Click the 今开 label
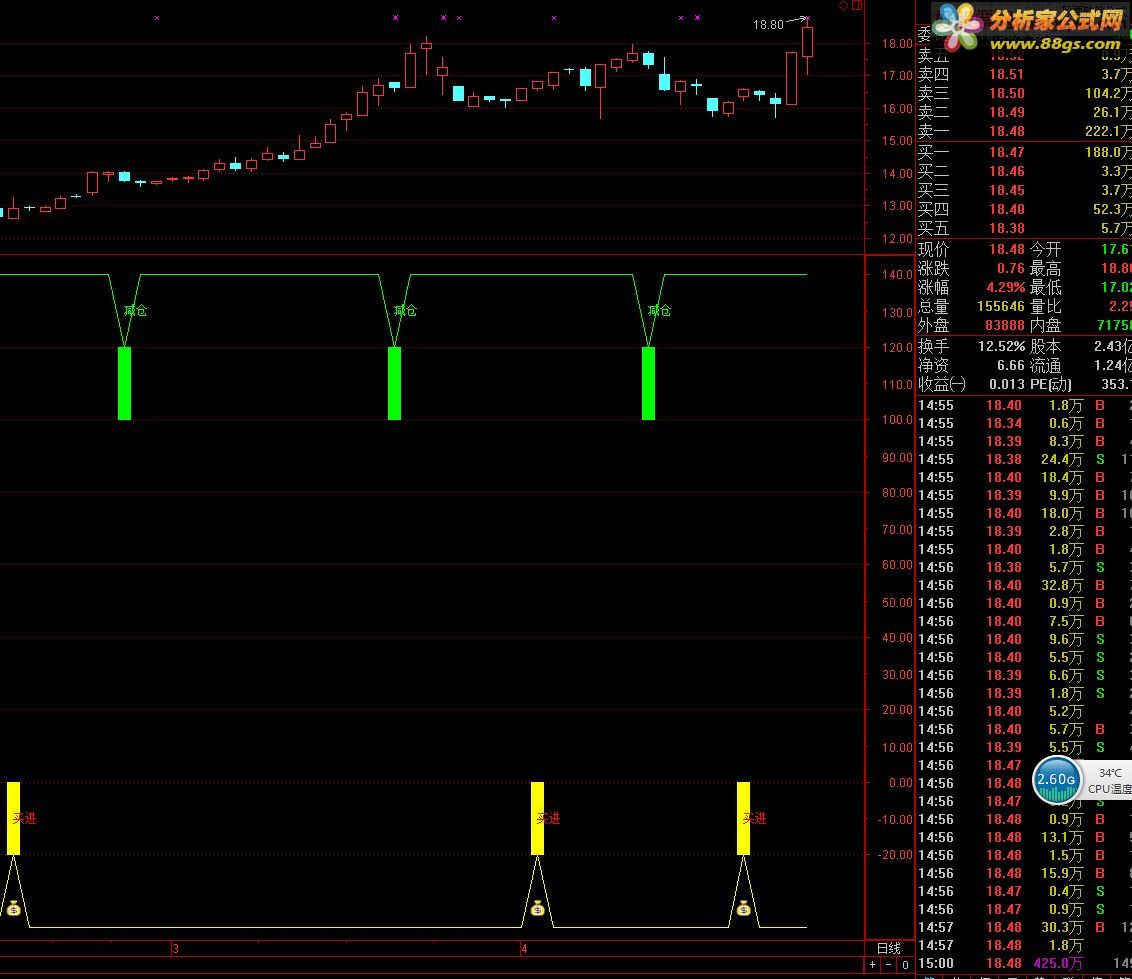1132x979 pixels. point(1045,249)
